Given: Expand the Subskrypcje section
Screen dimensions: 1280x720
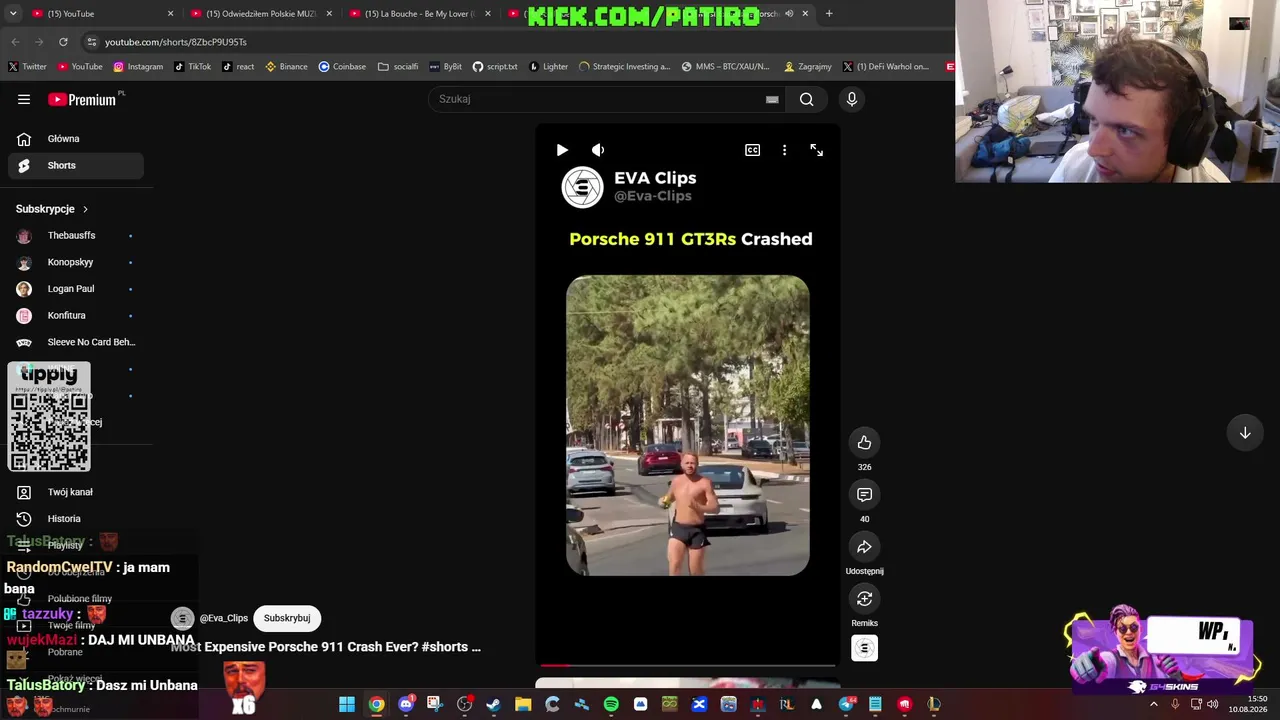Looking at the screenshot, I should tap(52, 209).
